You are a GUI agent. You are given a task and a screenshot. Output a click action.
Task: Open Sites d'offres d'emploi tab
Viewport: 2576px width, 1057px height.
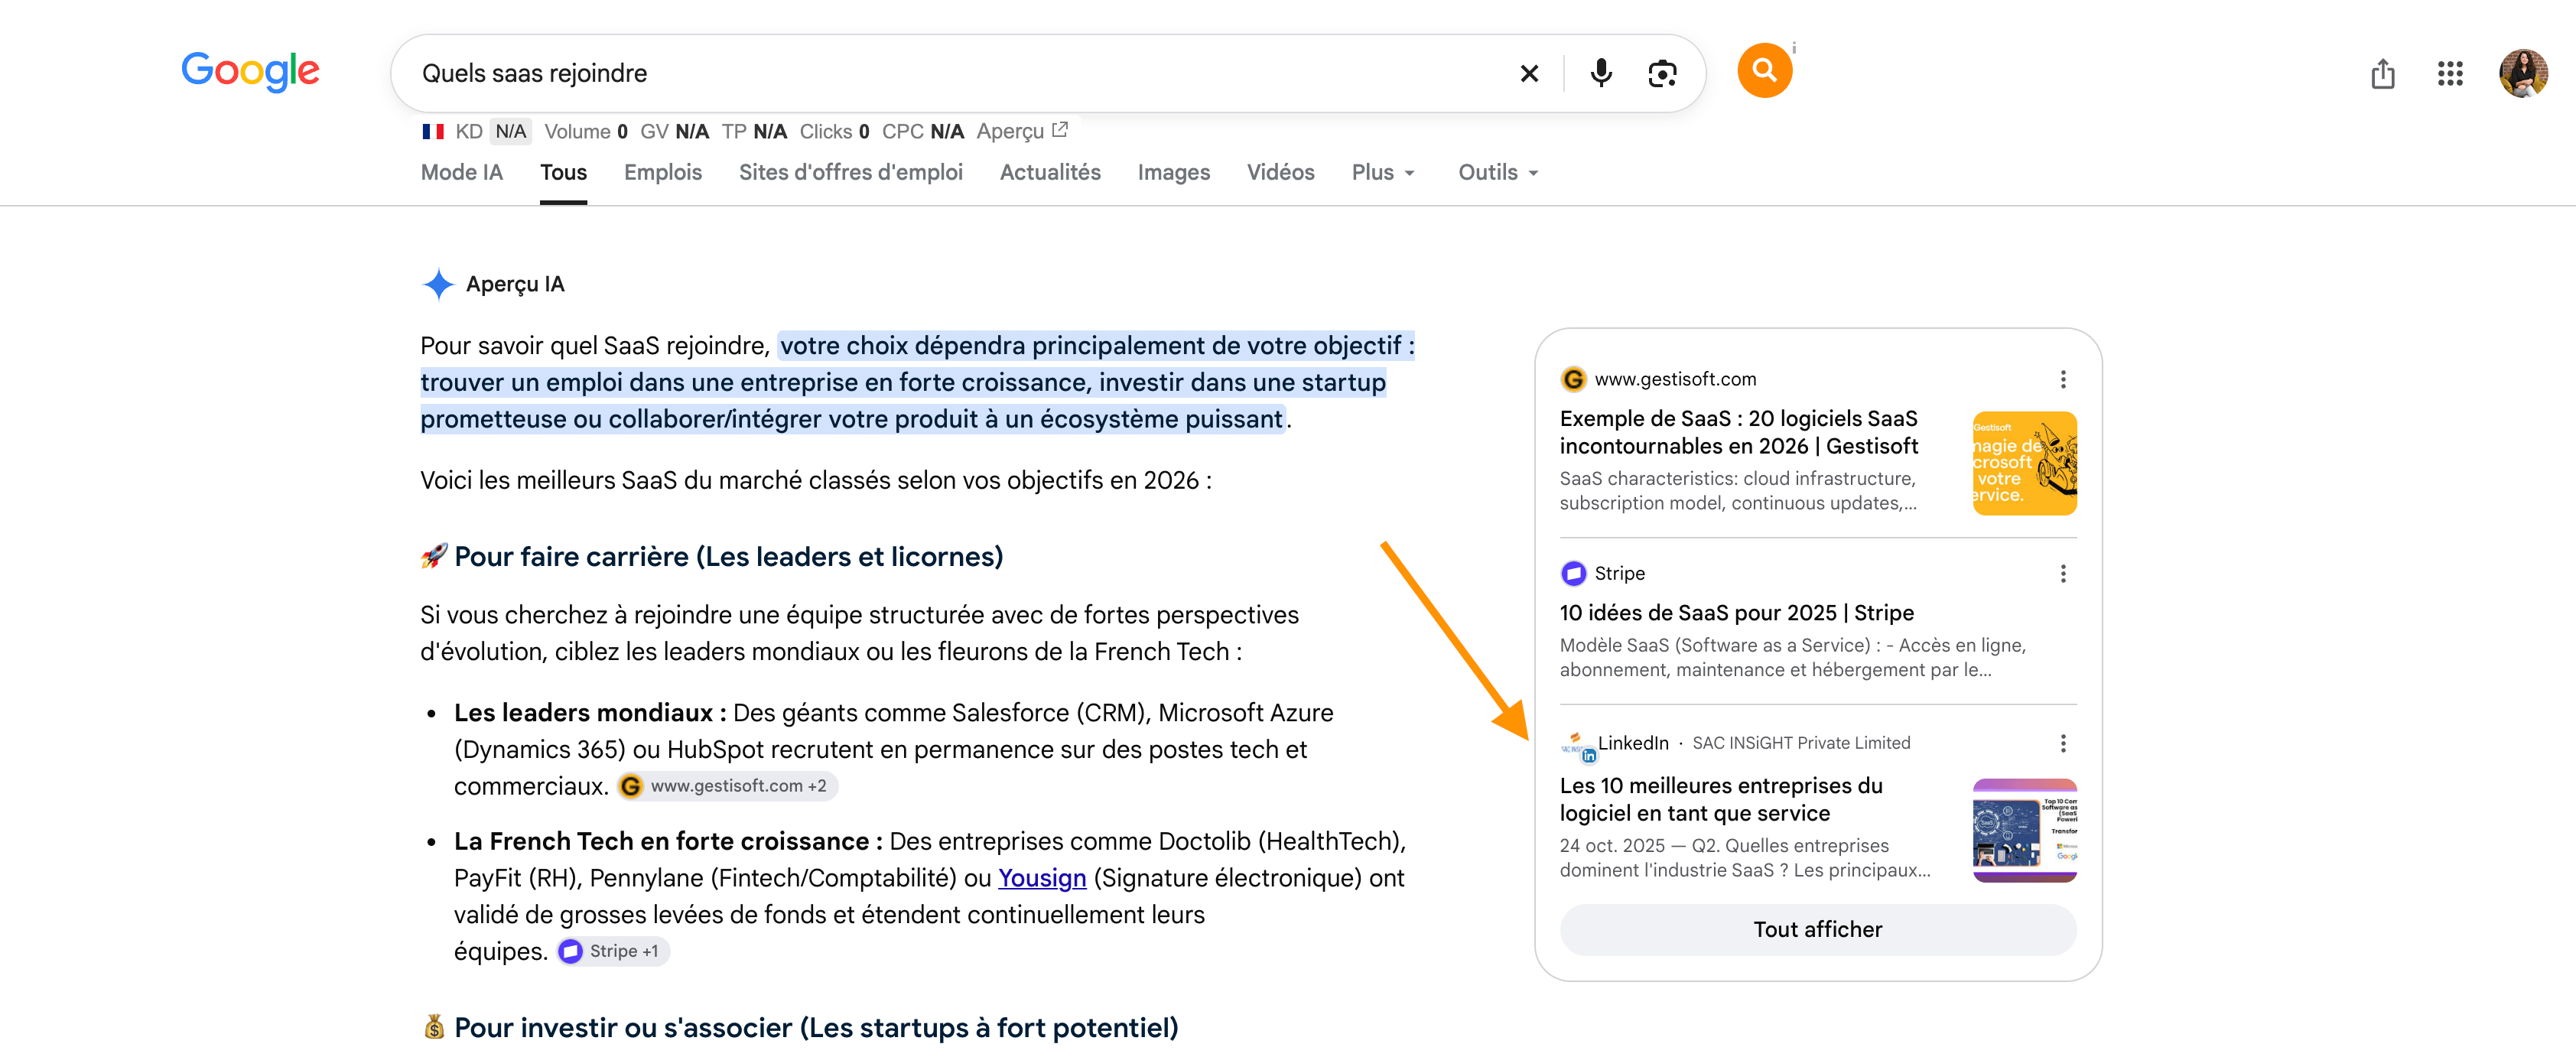(x=851, y=172)
